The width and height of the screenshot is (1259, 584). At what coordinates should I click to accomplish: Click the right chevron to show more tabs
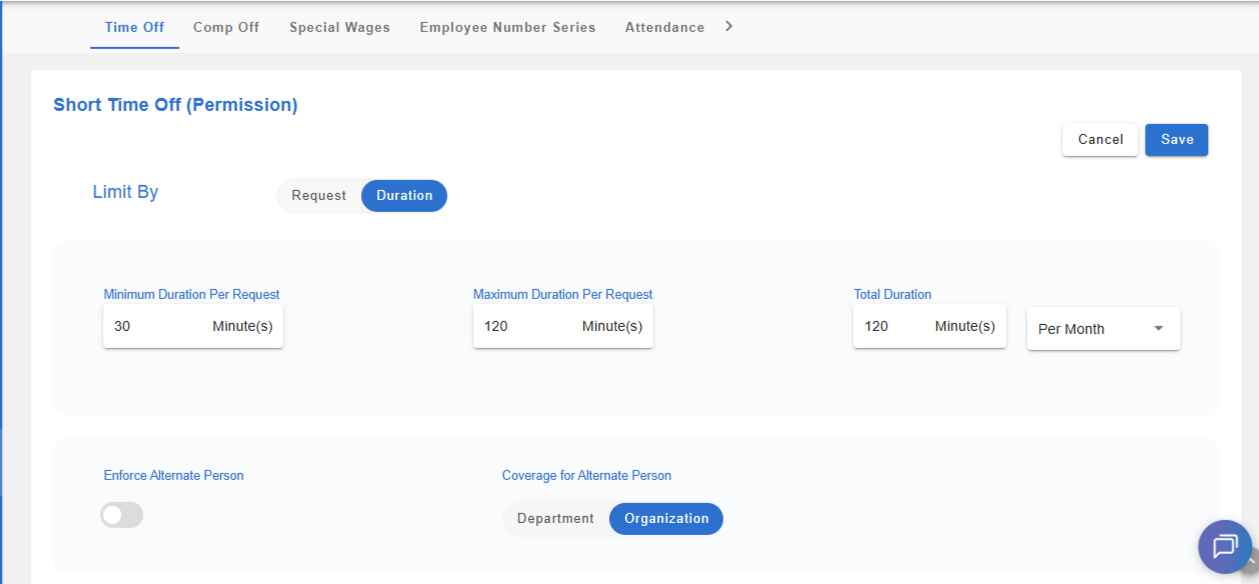[729, 26]
